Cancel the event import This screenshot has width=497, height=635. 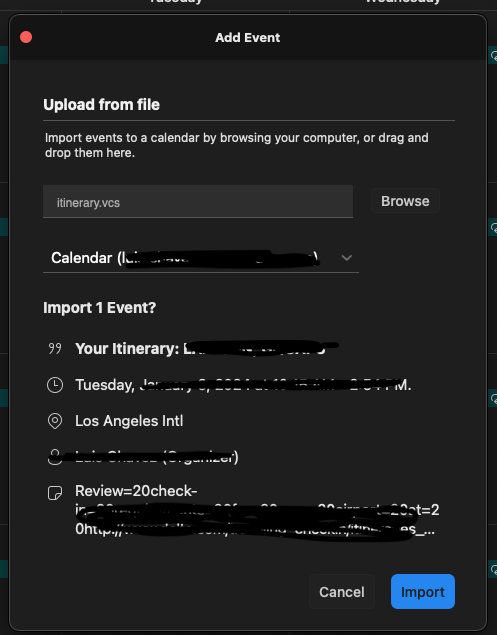[341, 591]
